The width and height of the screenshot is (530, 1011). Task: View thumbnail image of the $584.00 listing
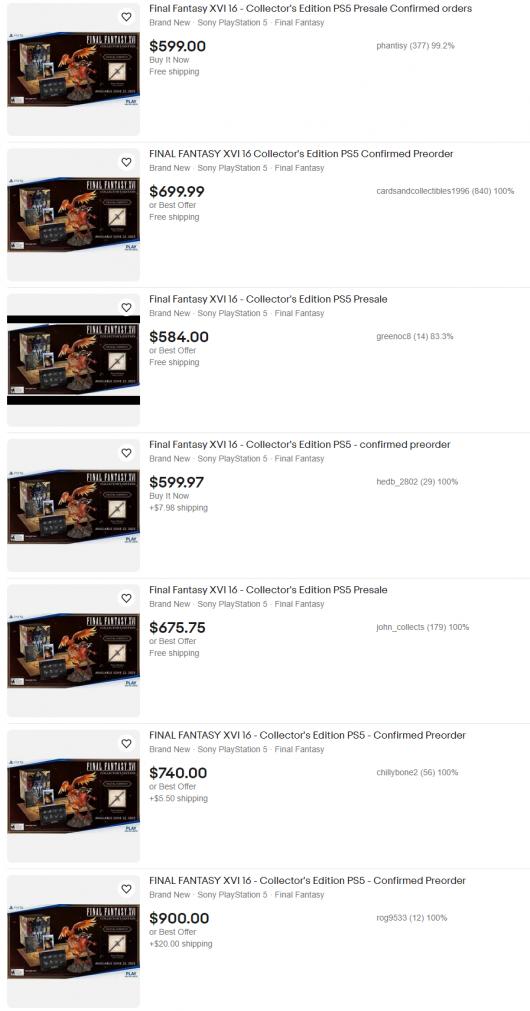tap(74, 360)
